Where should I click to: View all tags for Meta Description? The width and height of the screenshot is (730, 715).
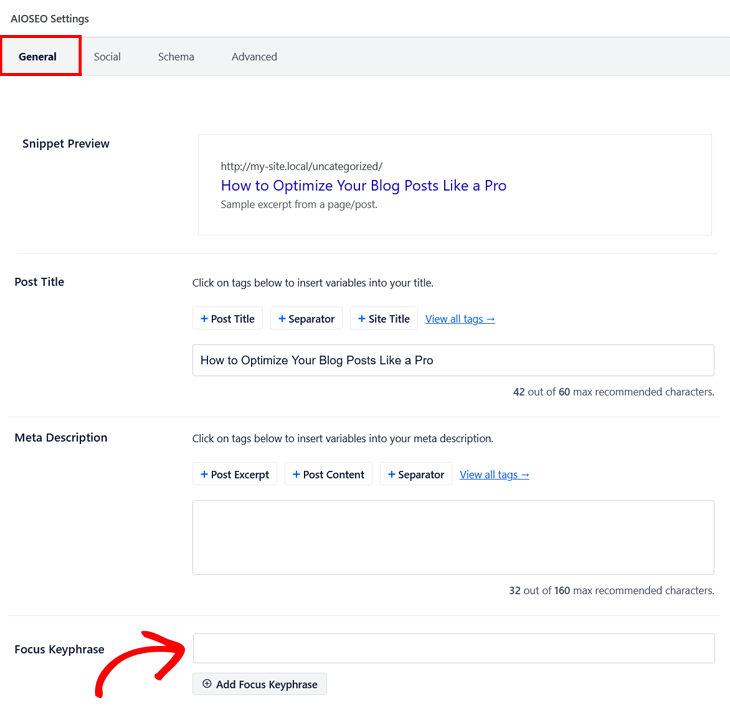494,475
